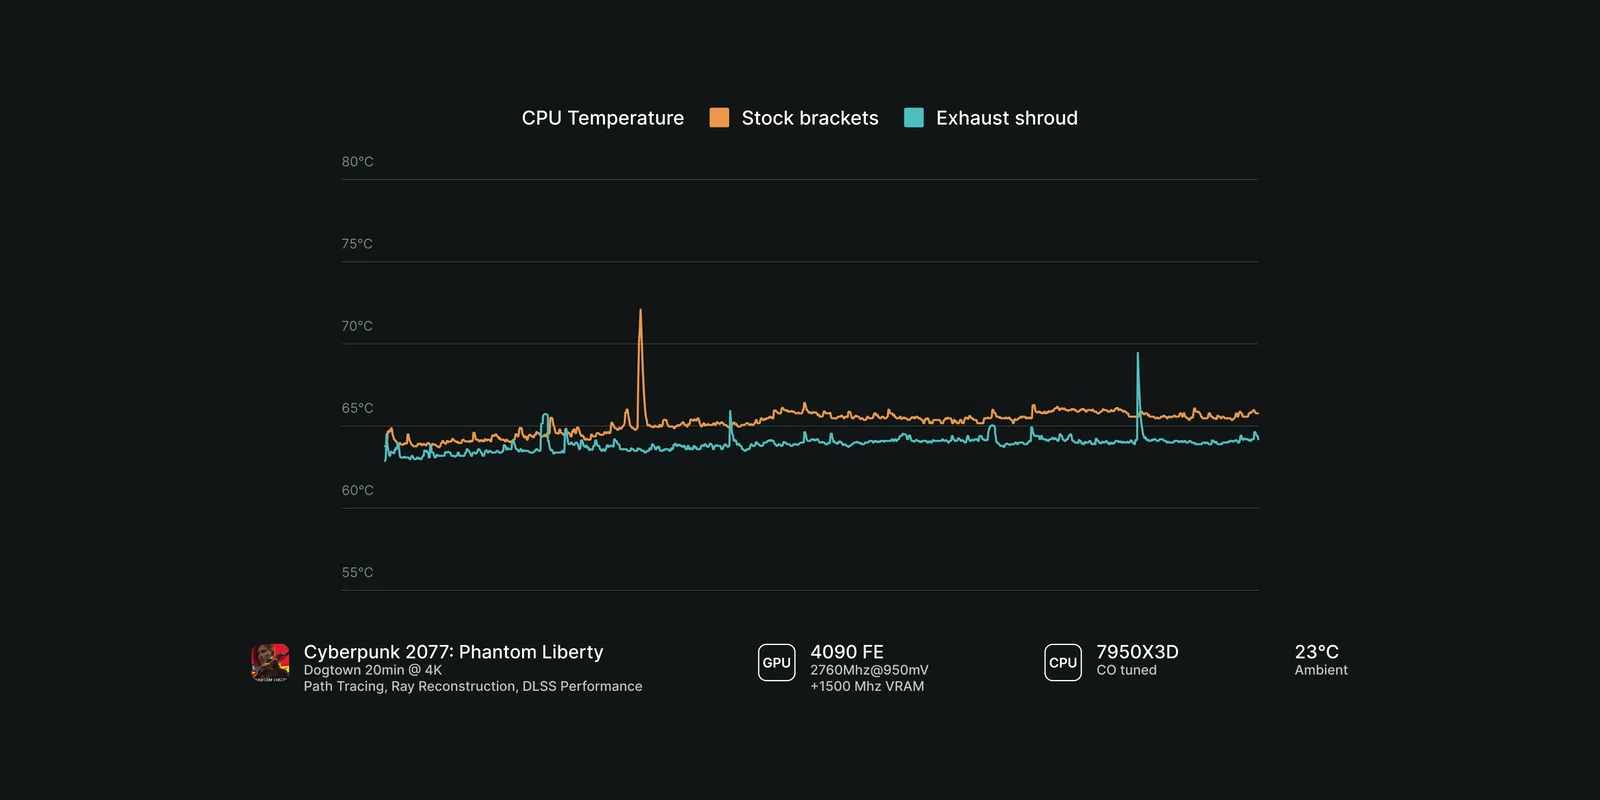Viewport: 1600px width, 800px height.
Task: Click the 4090 FE heading
Action: [x=847, y=652]
